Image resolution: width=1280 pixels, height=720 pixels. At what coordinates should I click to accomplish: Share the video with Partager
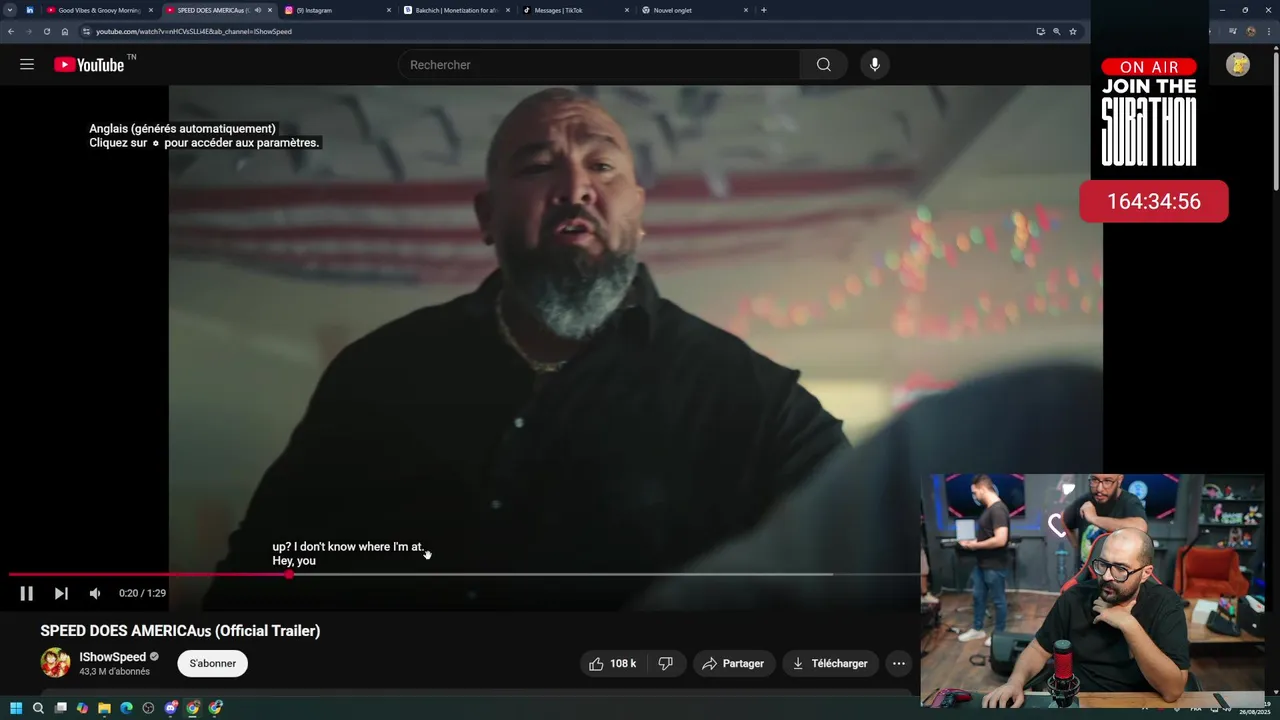coord(733,663)
